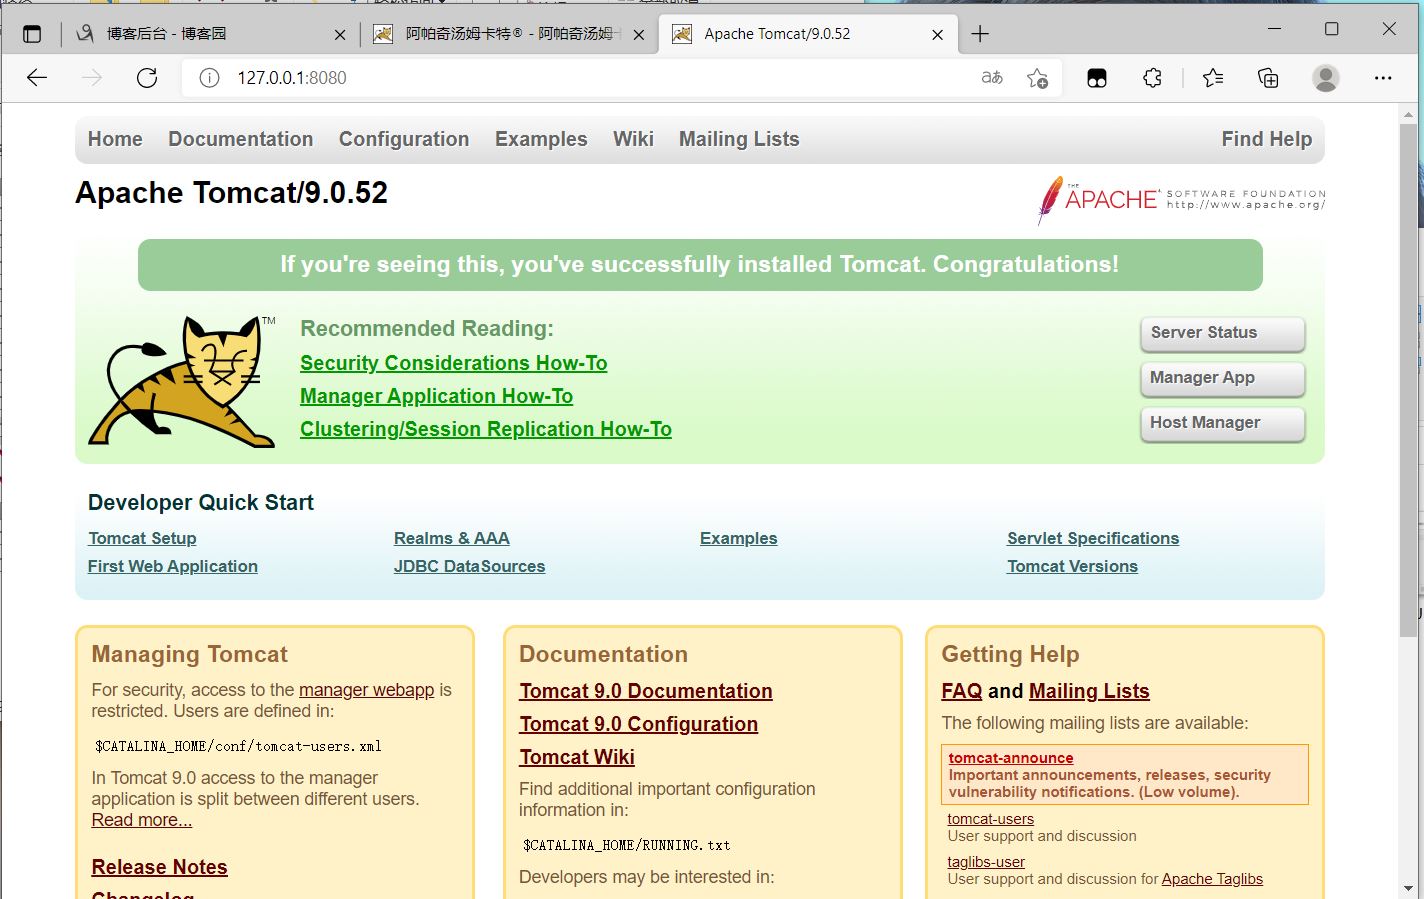Click the Read more... link
The image size is (1424, 899).
pyautogui.click(x=142, y=820)
